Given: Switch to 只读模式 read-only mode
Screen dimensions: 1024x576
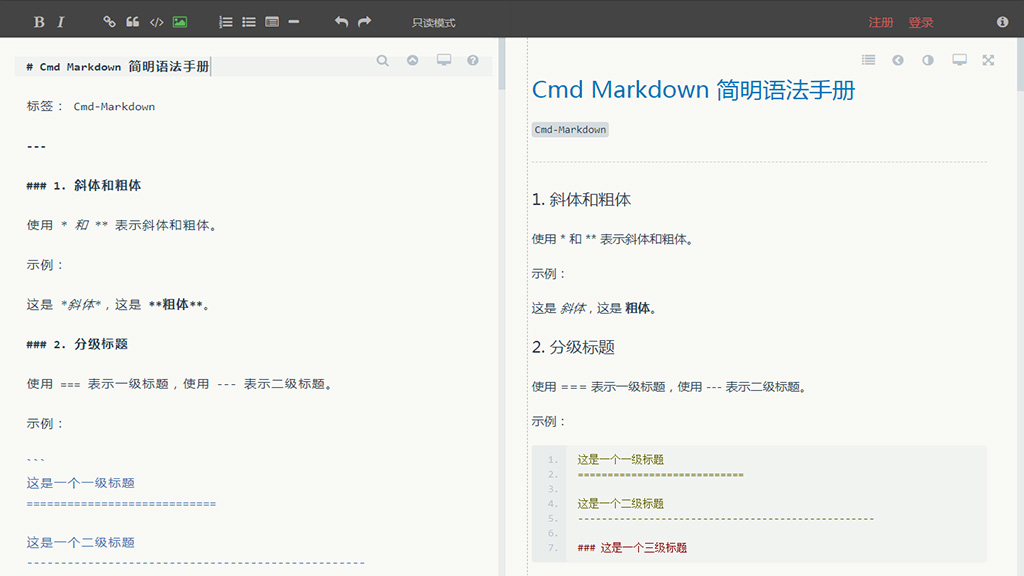Looking at the screenshot, I should point(434,23).
